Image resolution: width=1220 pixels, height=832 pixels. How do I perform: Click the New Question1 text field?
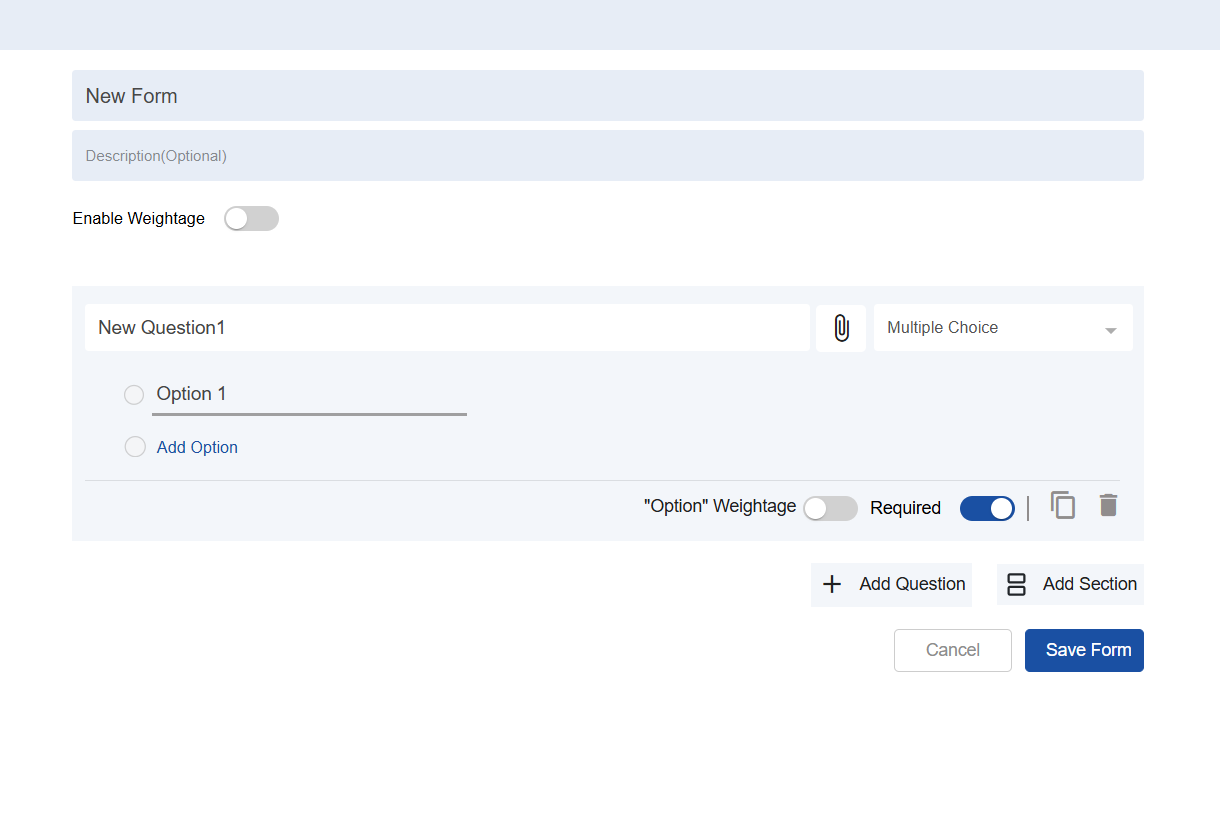pos(446,328)
